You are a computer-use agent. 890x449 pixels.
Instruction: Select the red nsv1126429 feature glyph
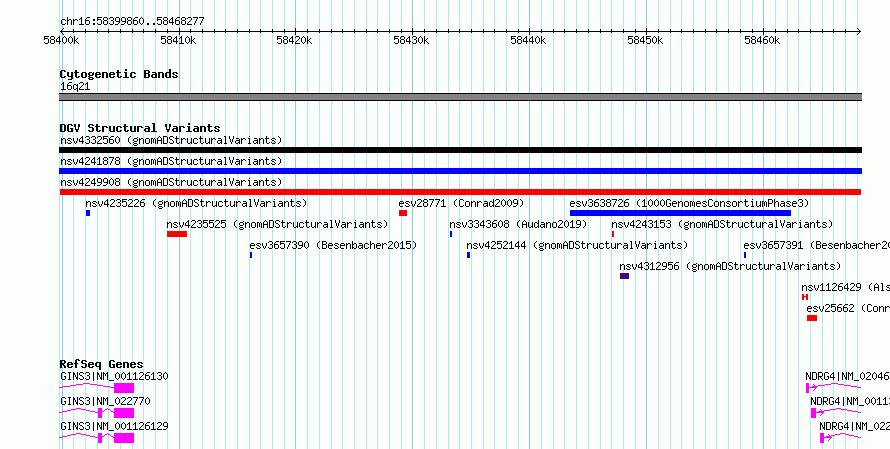[x=805, y=297]
